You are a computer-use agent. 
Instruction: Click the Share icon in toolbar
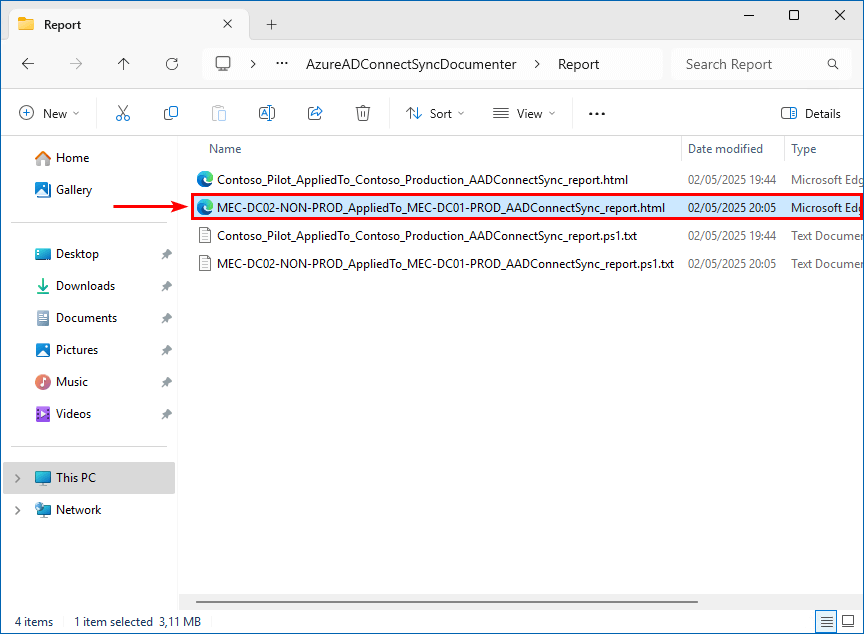pos(315,113)
